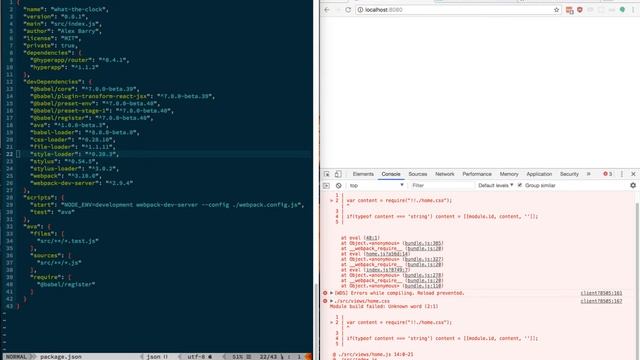Open the orange browser extension icon
The width and height of the screenshot is (640, 360).
click(x=569, y=10)
